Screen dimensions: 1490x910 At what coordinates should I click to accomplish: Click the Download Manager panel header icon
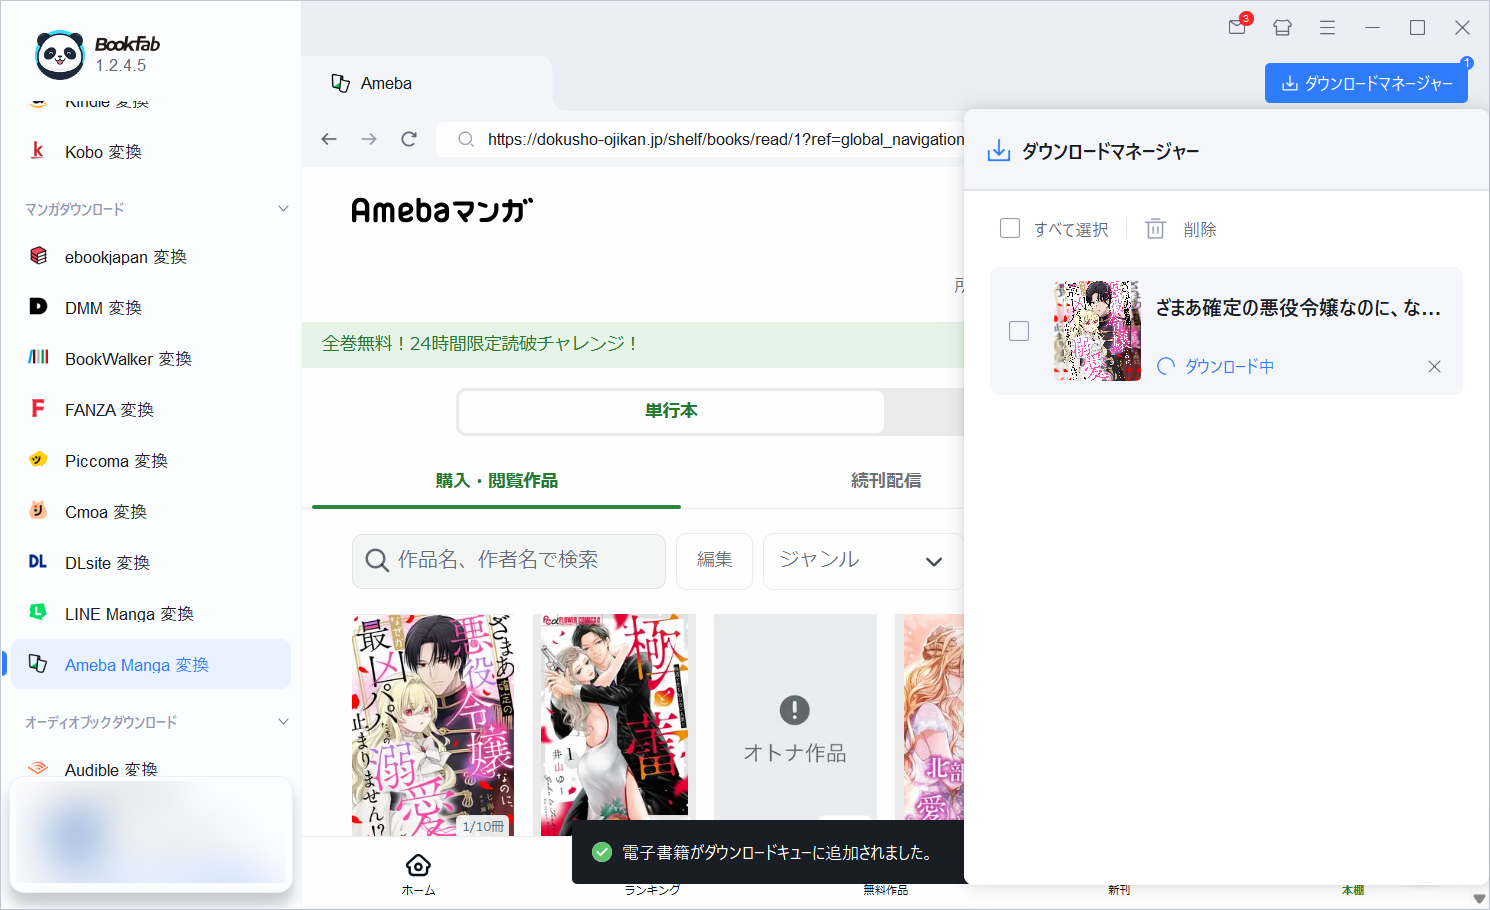998,151
